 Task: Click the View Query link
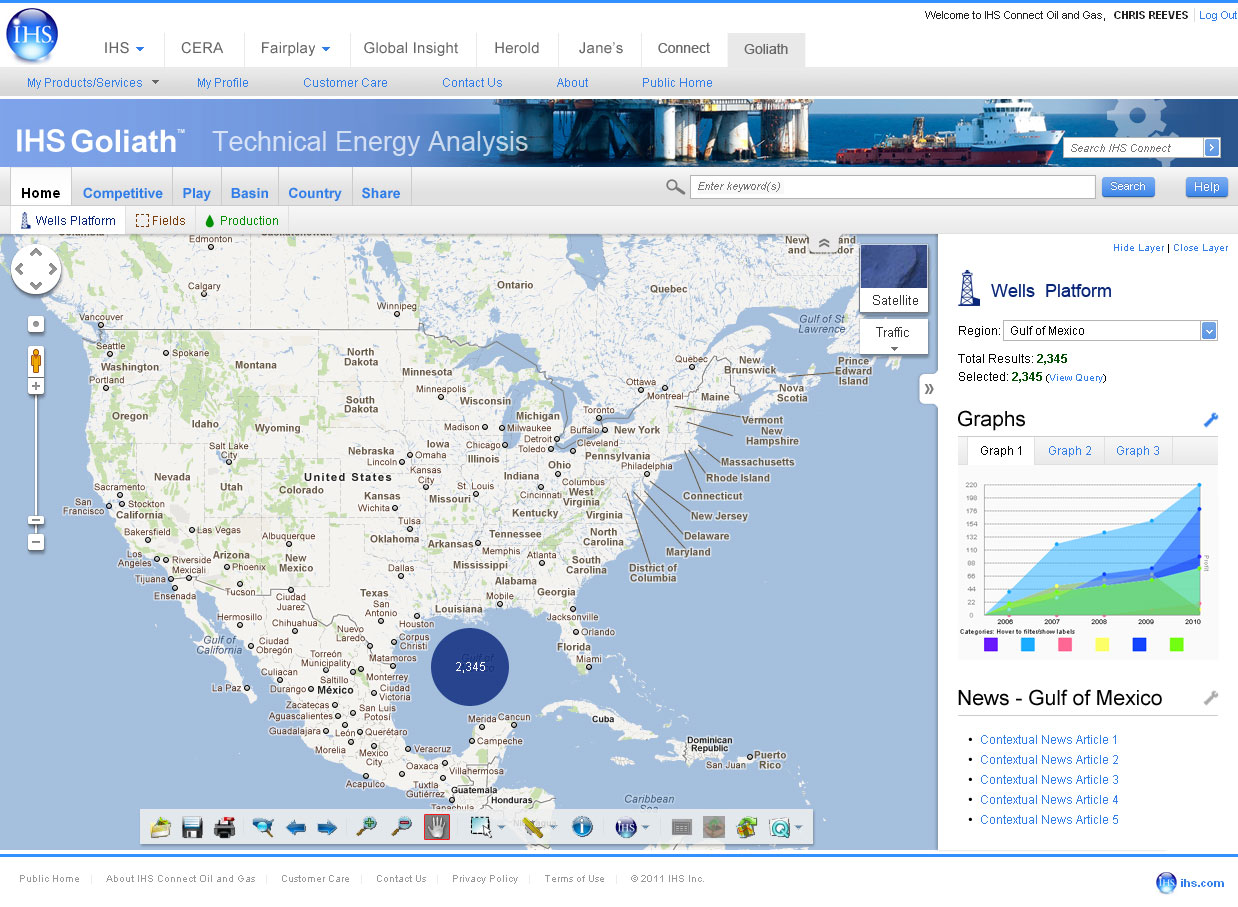click(x=1076, y=378)
